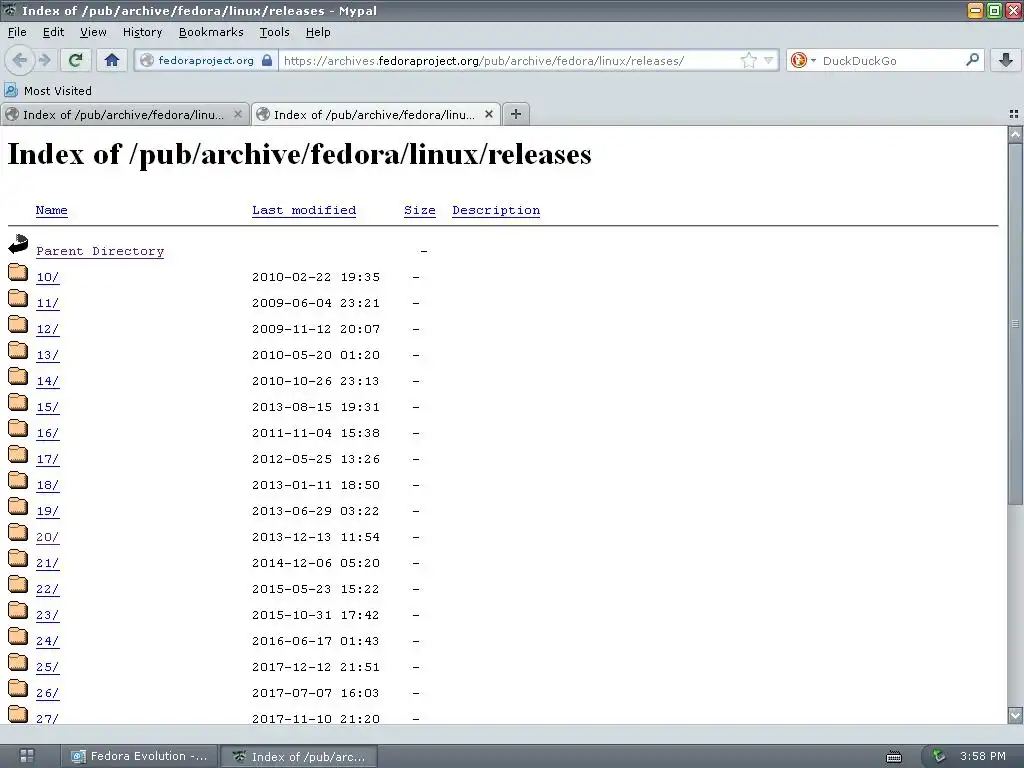Click scrollbar down arrow
This screenshot has height=768, width=1024.
(x=1015, y=715)
